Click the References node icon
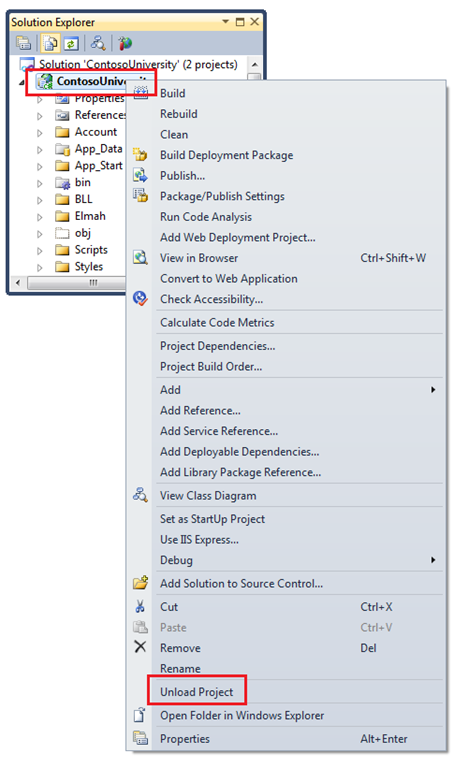The image size is (469, 768). [x=62, y=116]
